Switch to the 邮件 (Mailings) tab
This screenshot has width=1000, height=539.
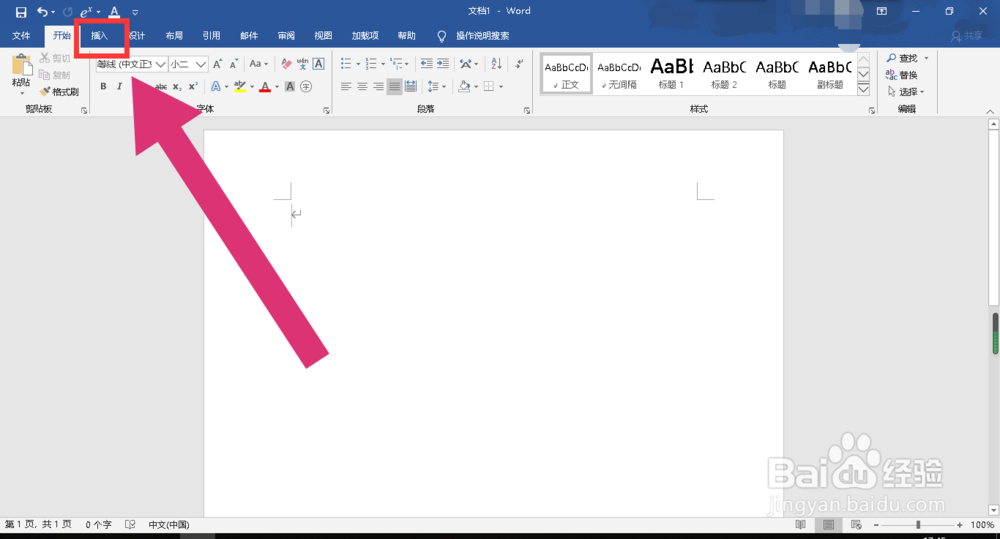(249, 36)
